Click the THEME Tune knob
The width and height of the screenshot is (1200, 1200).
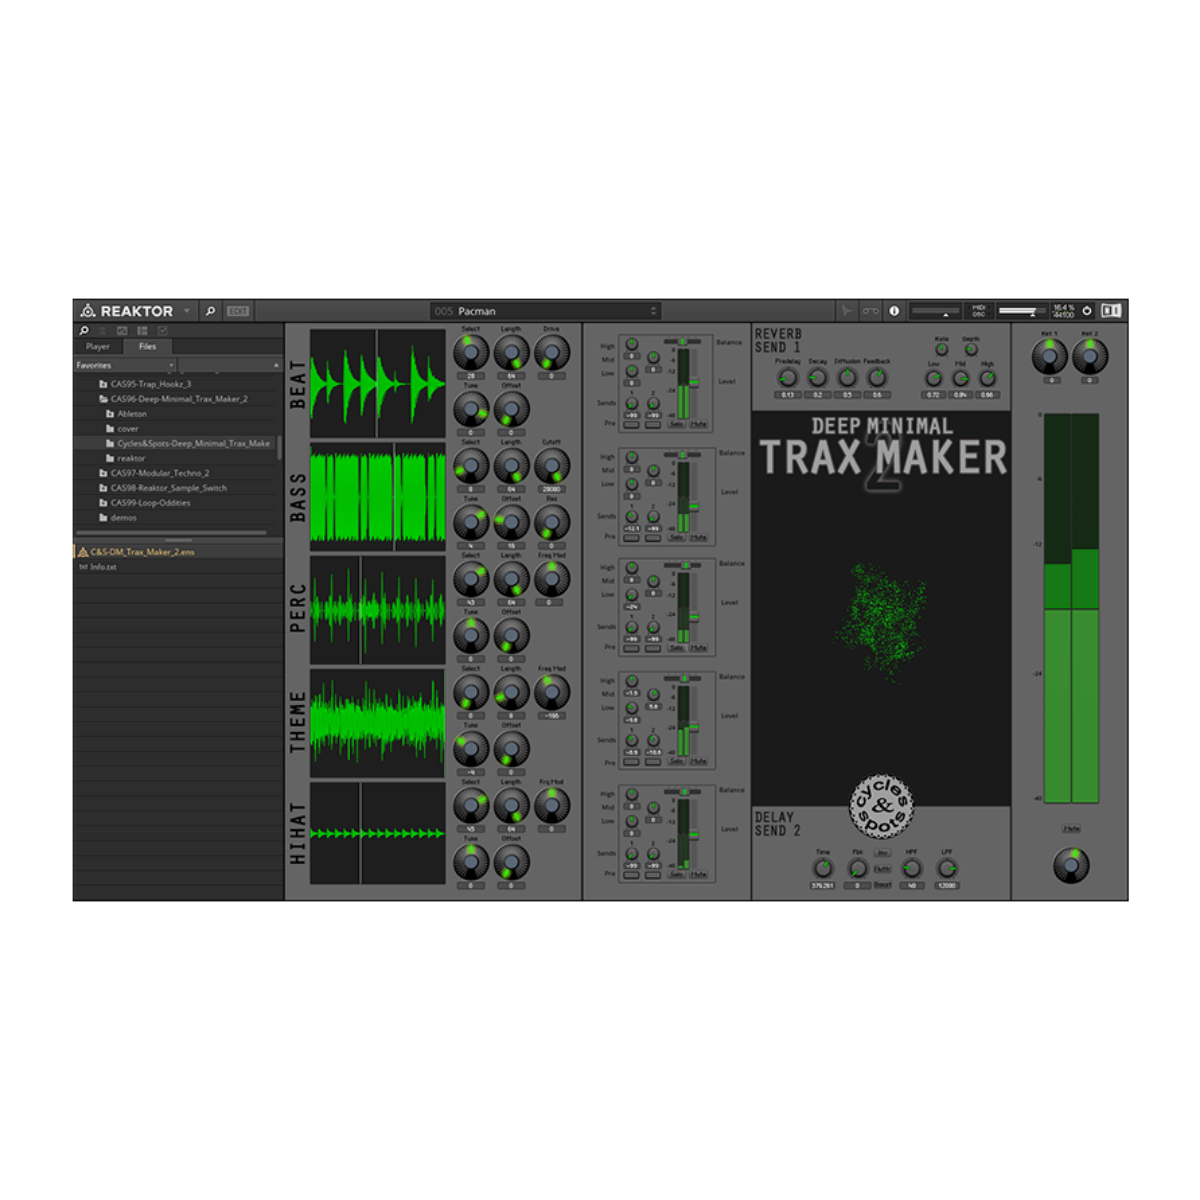[x=471, y=748]
